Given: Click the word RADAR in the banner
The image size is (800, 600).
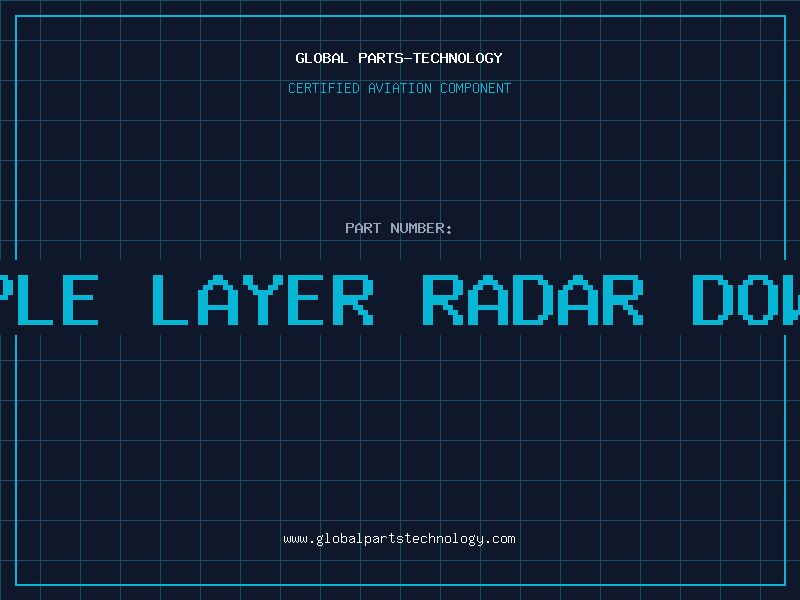Looking at the screenshot, I should (x=533, y=300).
